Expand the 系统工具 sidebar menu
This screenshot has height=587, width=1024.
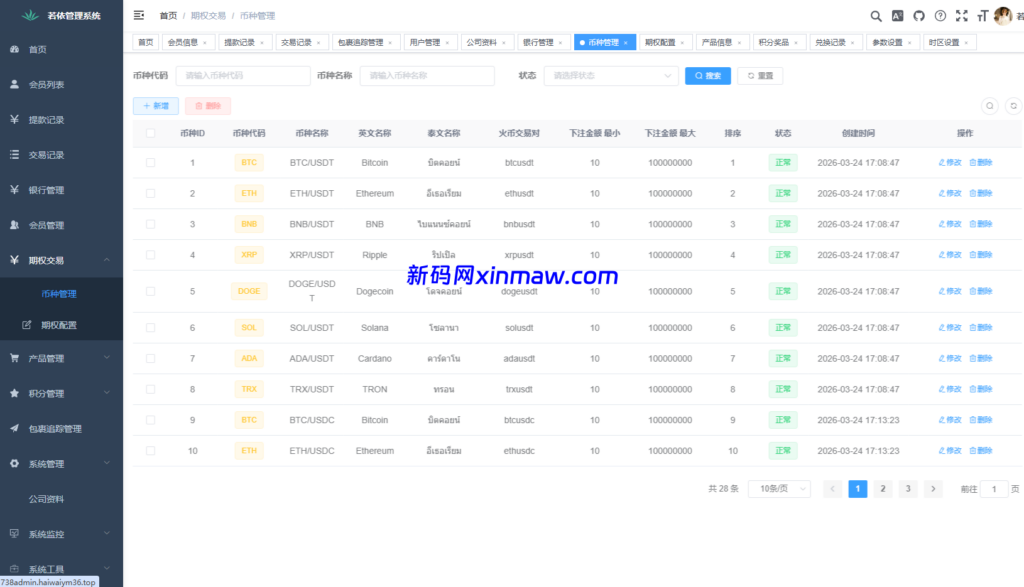[x=61, y=569]
